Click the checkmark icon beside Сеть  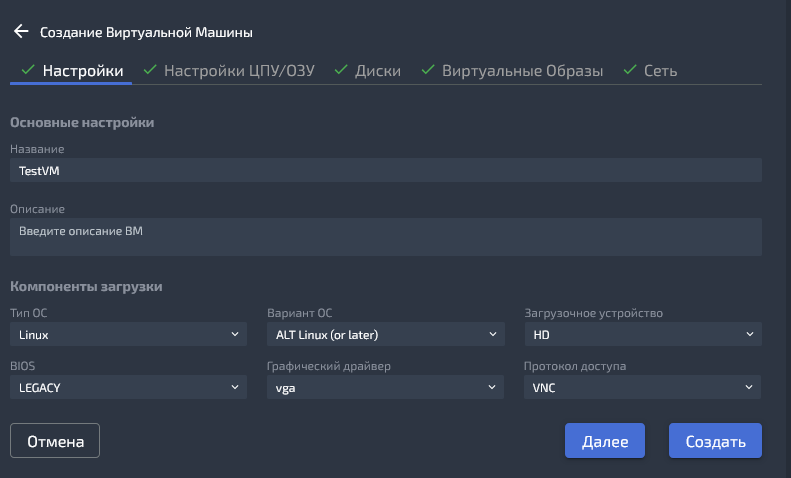[630, 71]
